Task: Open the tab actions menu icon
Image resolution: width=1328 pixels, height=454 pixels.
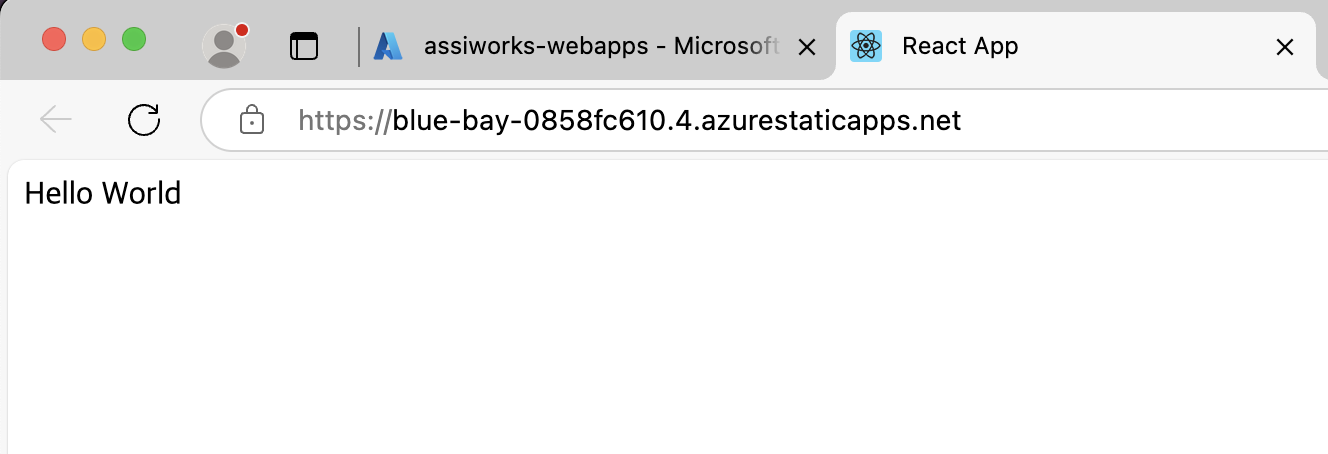Action: point(304,46)
